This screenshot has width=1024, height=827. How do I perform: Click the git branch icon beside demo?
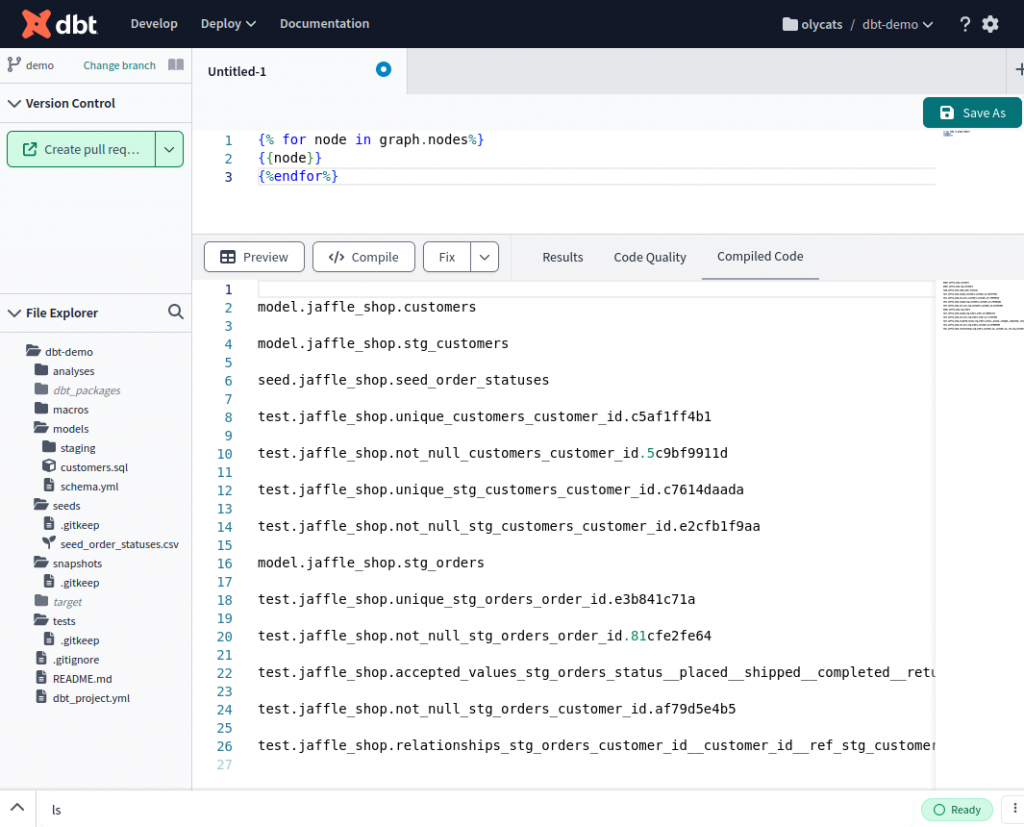tap(14, 65)
